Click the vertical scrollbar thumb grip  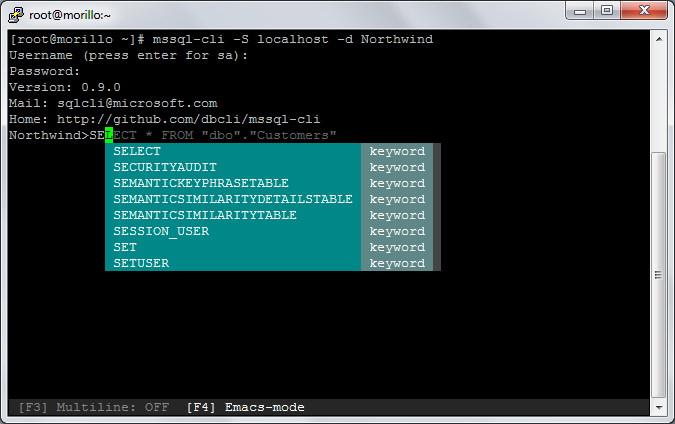(x=659, y=275)
